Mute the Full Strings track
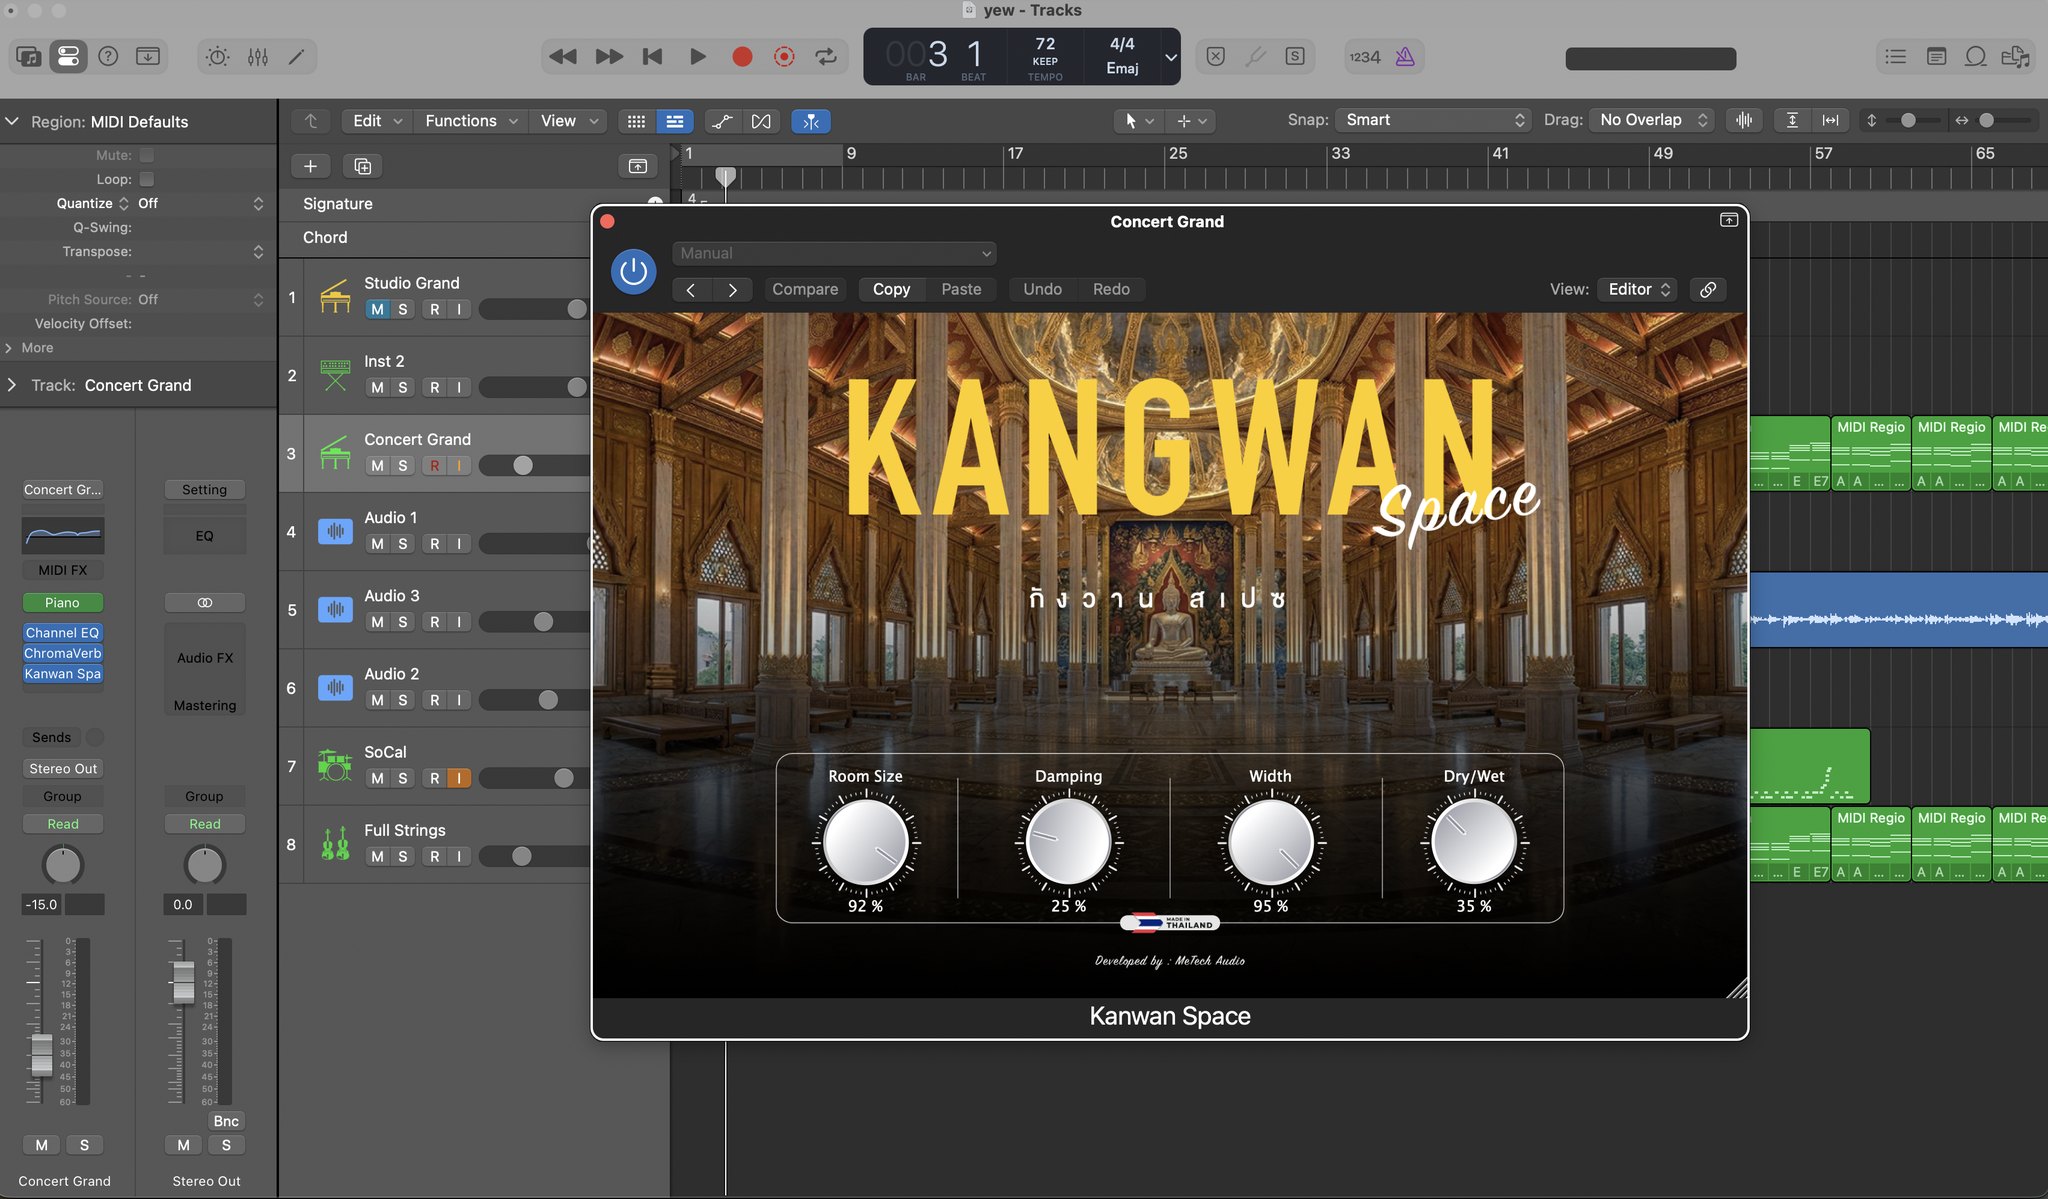The image size is (2048, 1199). click(377, 856)
